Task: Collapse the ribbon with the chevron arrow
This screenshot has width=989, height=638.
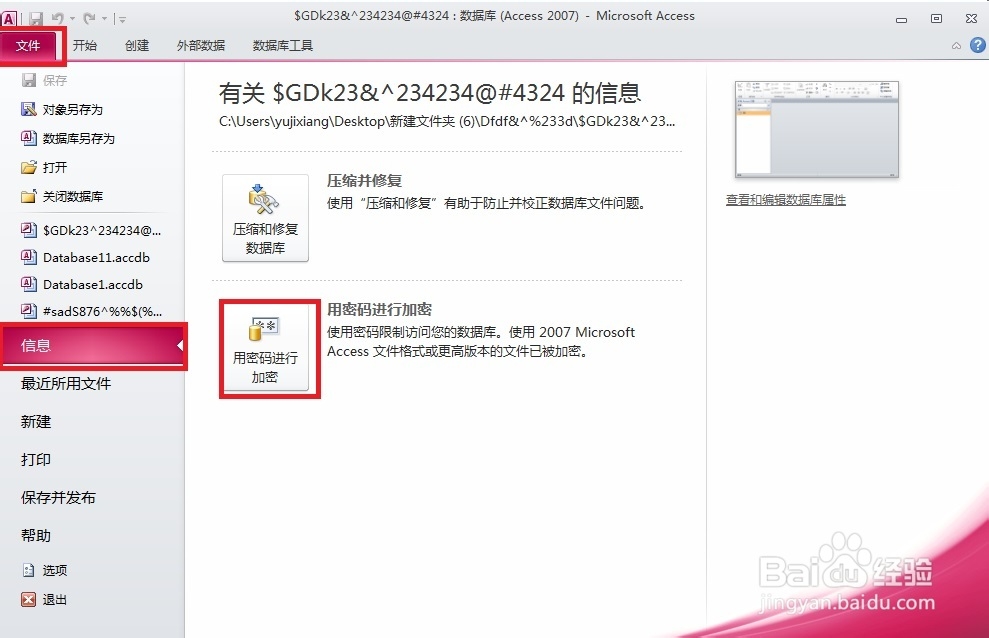Action: (956, 45)
